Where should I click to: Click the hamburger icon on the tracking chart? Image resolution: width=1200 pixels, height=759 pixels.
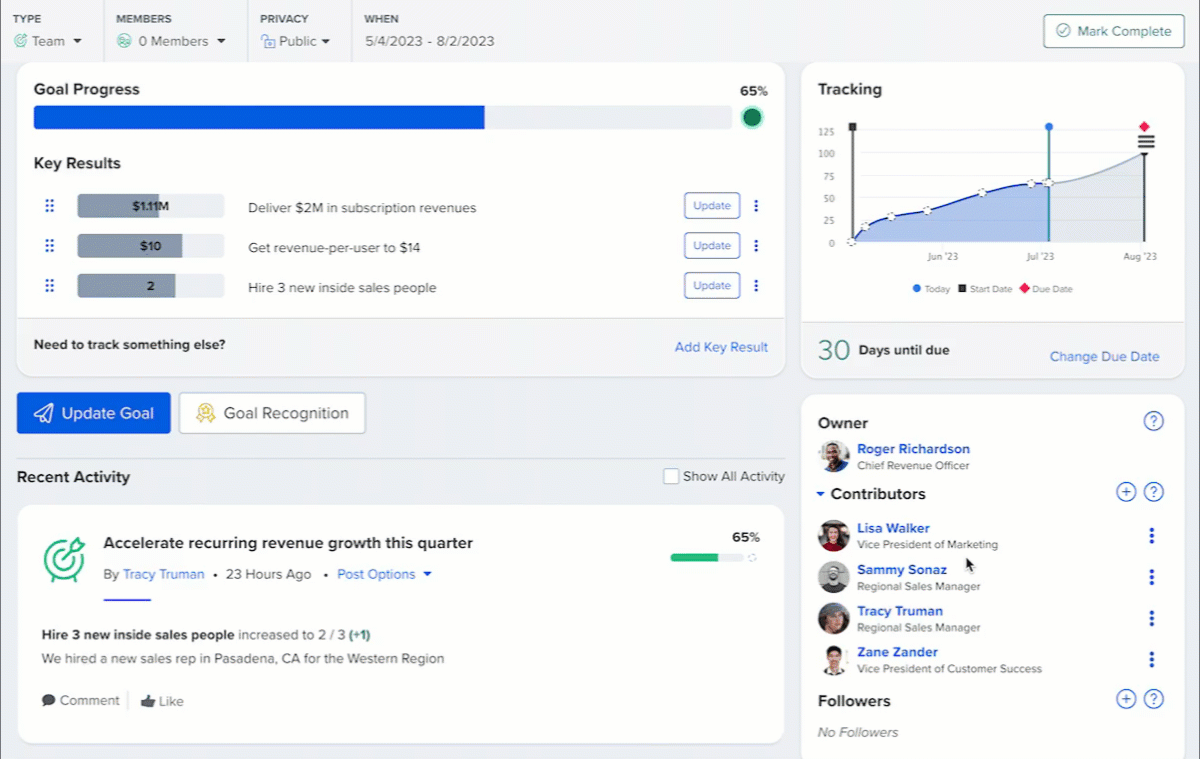[1146, 142]
